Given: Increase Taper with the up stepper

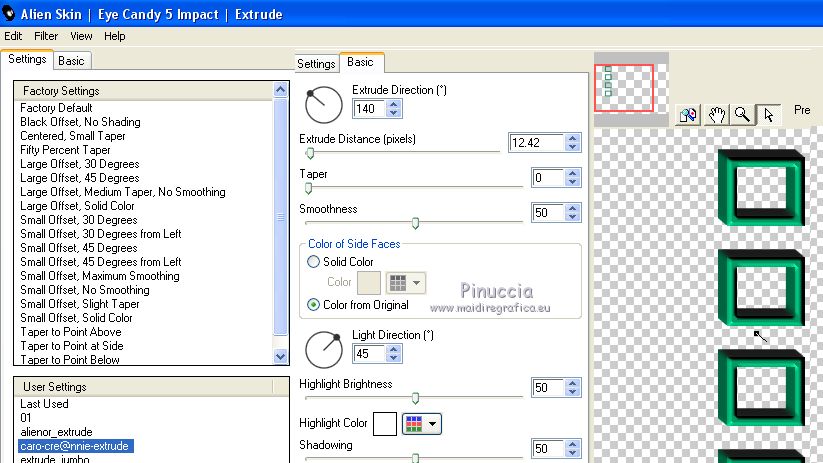Looking at the screenshot, I should click(x=573, y=173).
